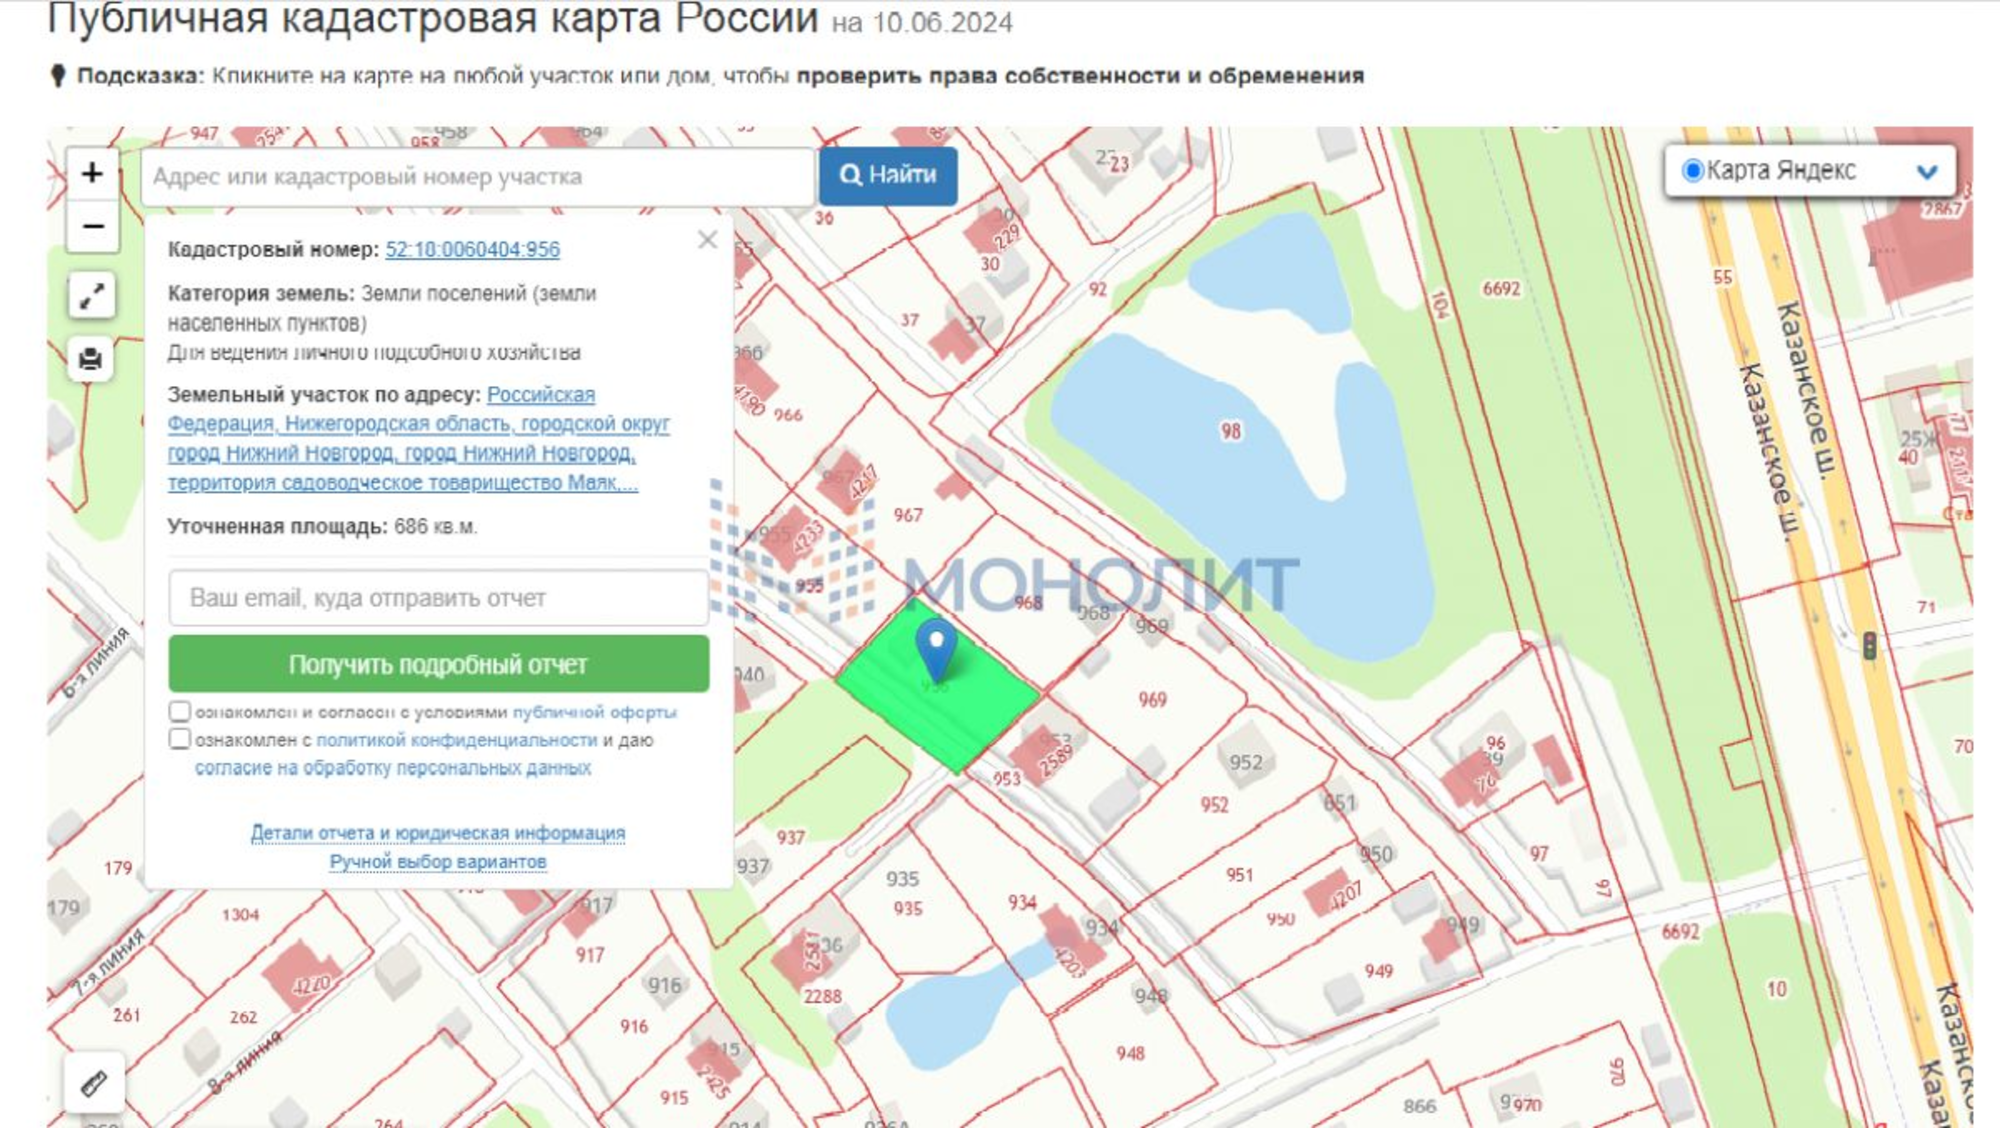Zoom in the map with plus button
This screenshot has width=2000, height=1128.
pyautogui.click(x=92, y=173)
